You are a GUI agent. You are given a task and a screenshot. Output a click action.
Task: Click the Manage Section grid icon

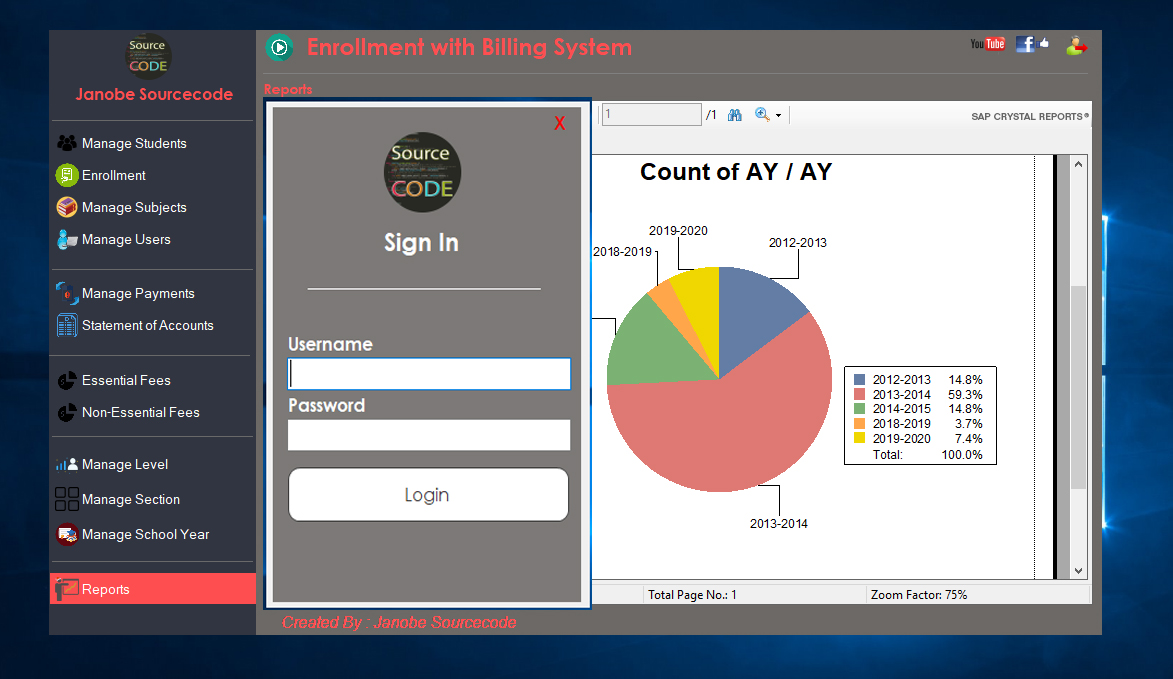[67, 499]
